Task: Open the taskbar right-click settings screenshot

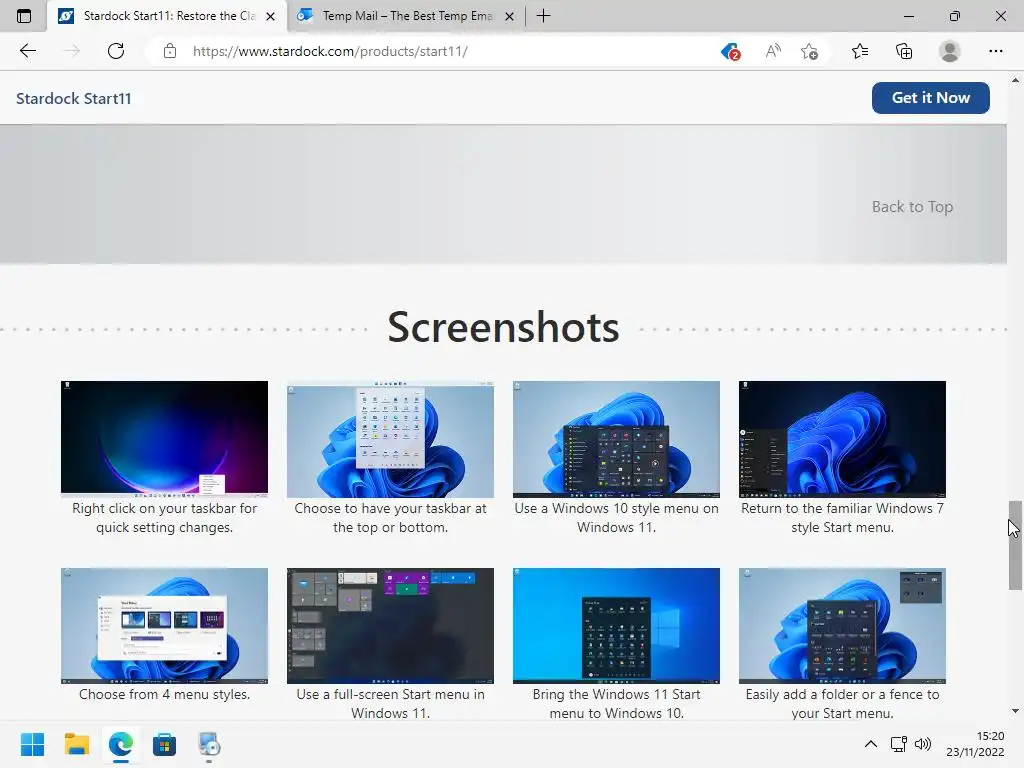Action: pos(165,439)
